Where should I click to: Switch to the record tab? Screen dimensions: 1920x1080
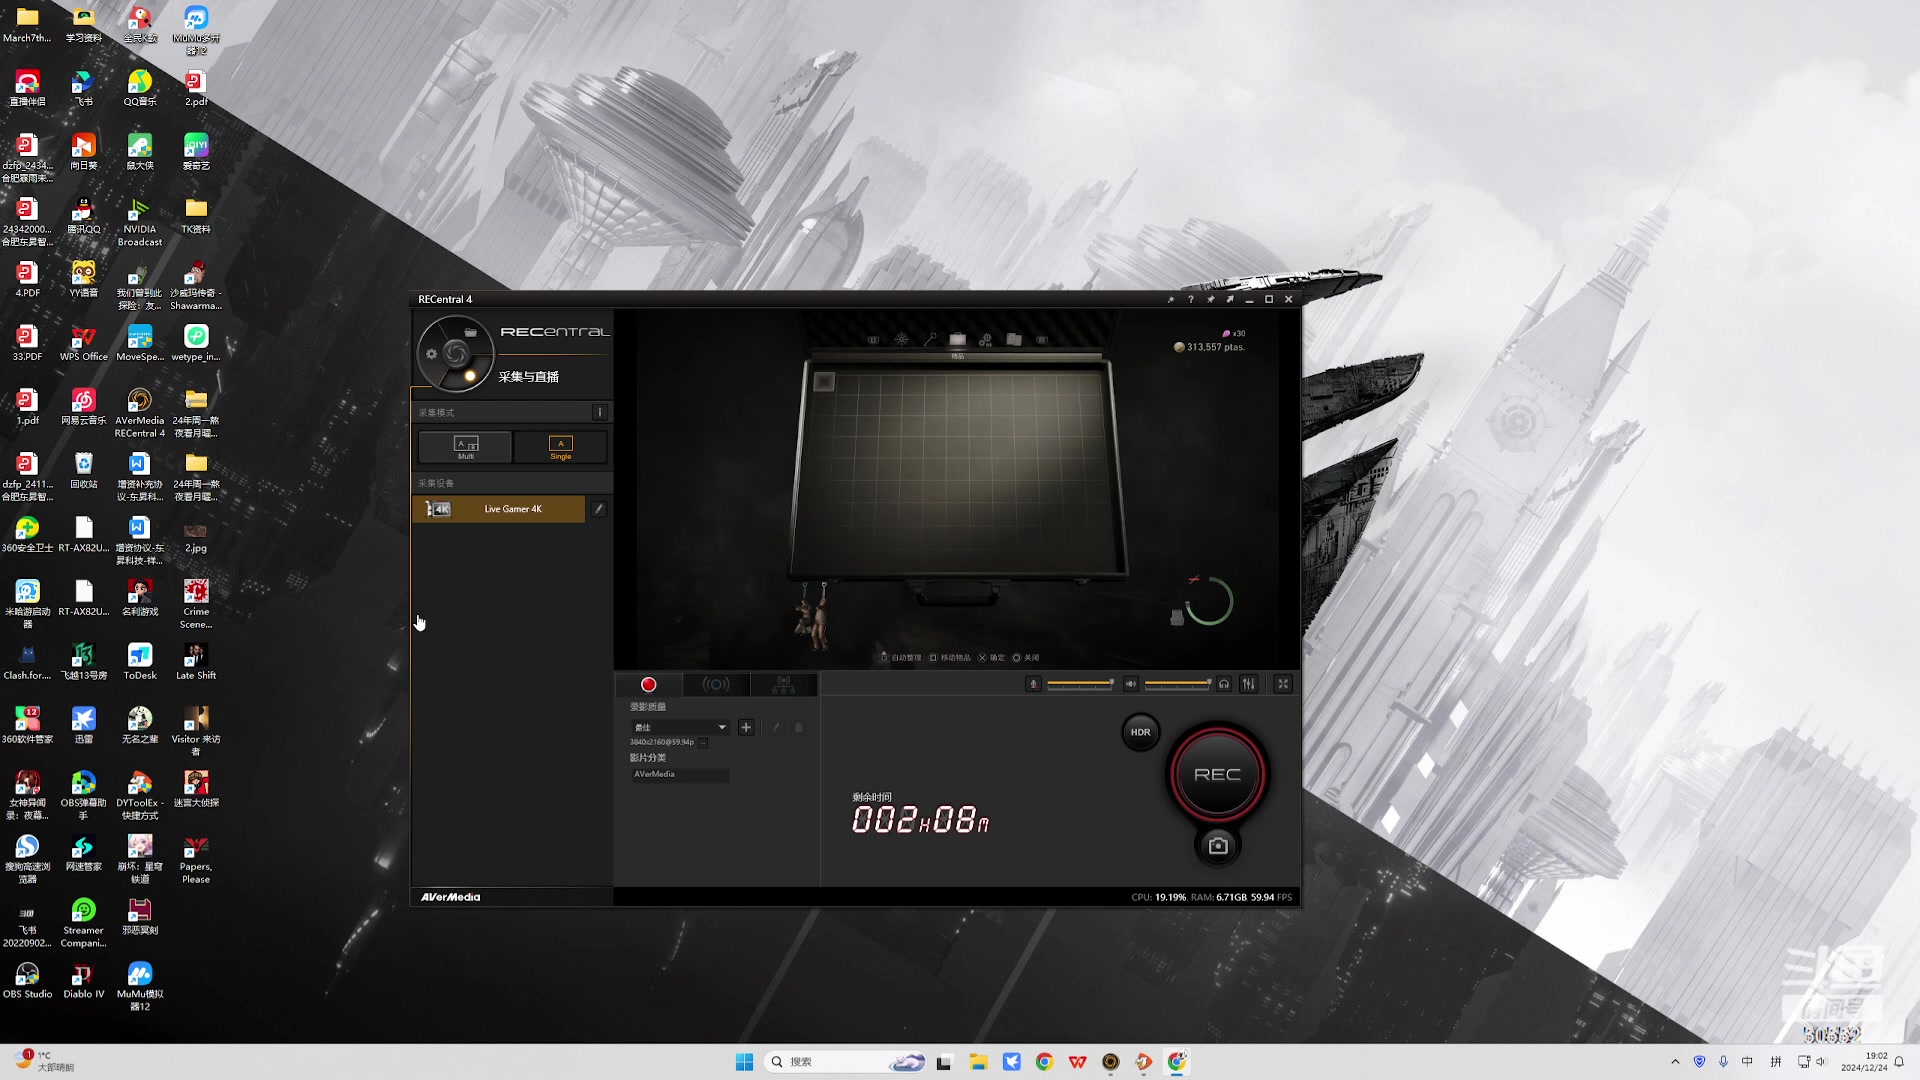click(648, 684)
